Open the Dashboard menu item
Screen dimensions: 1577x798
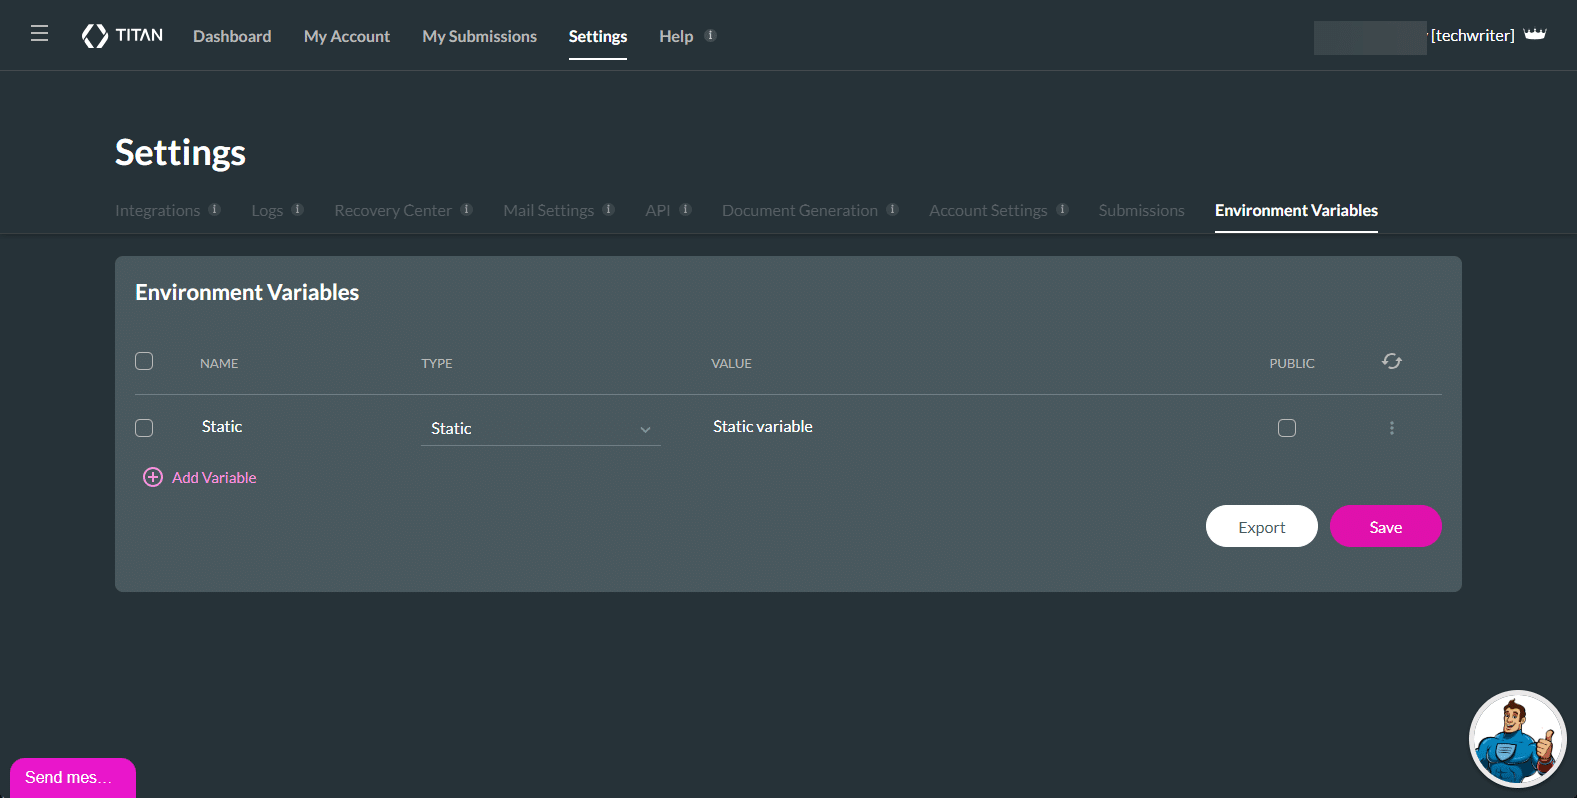(232, 36)
